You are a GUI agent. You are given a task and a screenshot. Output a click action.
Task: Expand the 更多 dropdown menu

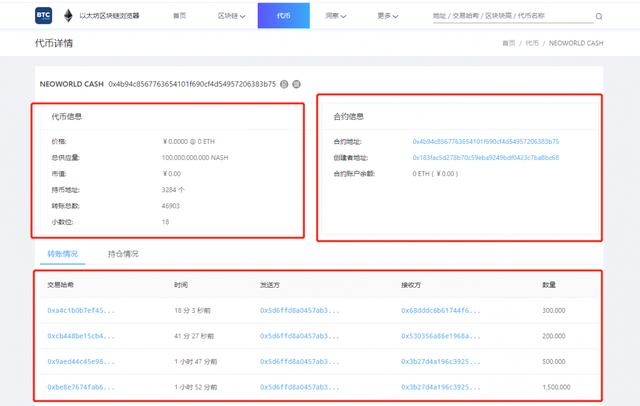[387, 16]
